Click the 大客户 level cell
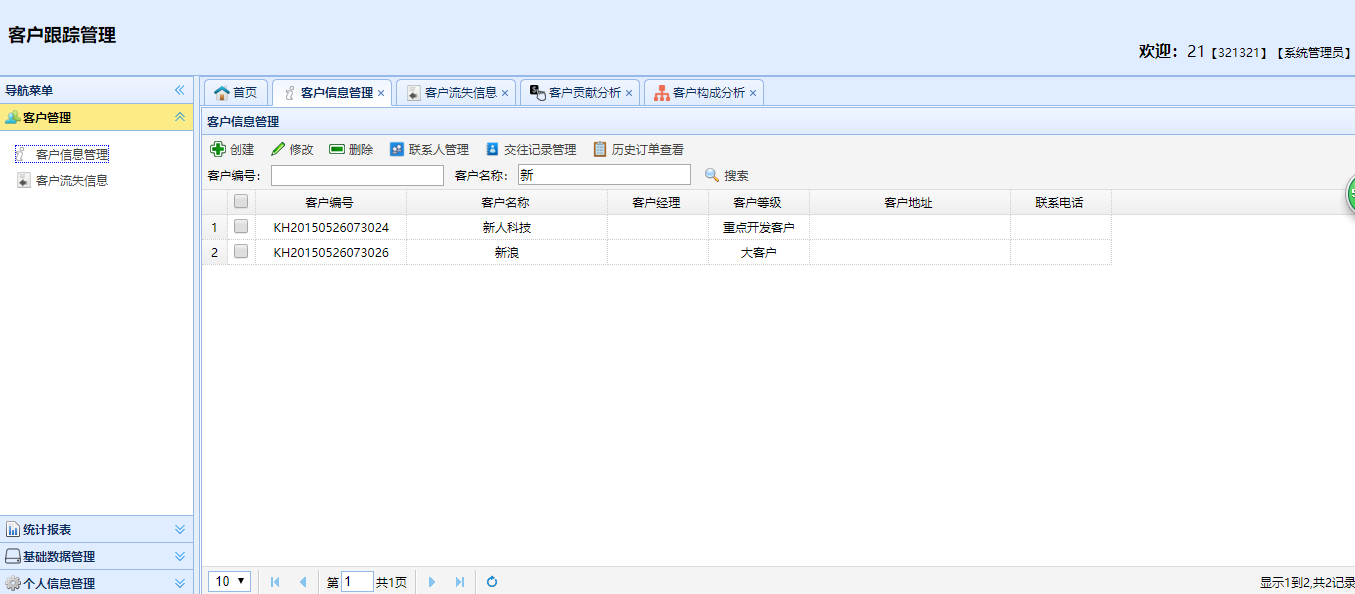Viewport: 1355px width, 594px height. click(759, 252)
